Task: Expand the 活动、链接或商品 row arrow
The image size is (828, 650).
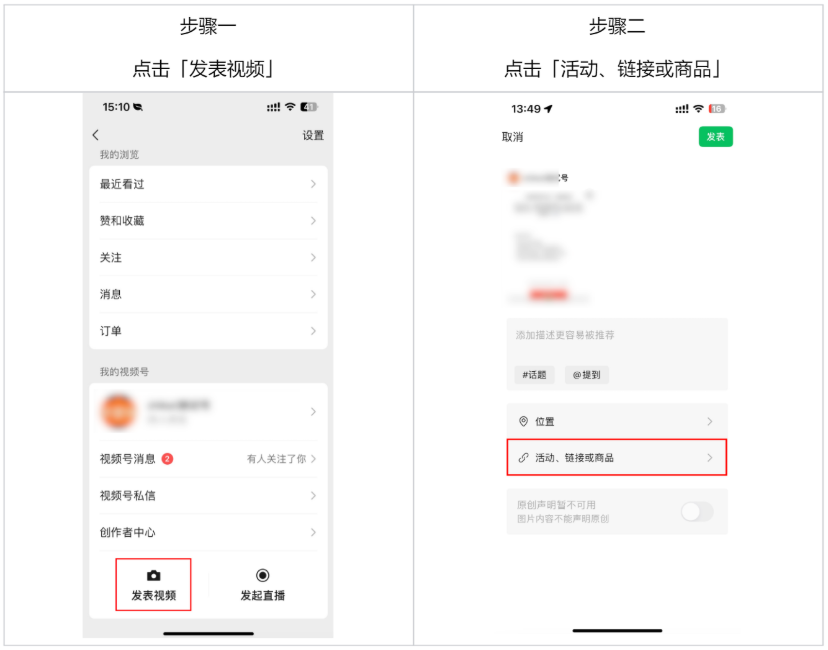Action: tap(710, 458)
